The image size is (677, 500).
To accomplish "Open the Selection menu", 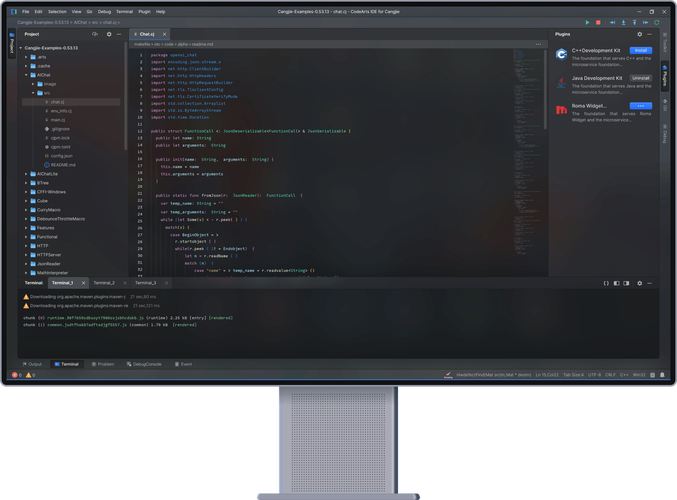I will pos(57,12).
